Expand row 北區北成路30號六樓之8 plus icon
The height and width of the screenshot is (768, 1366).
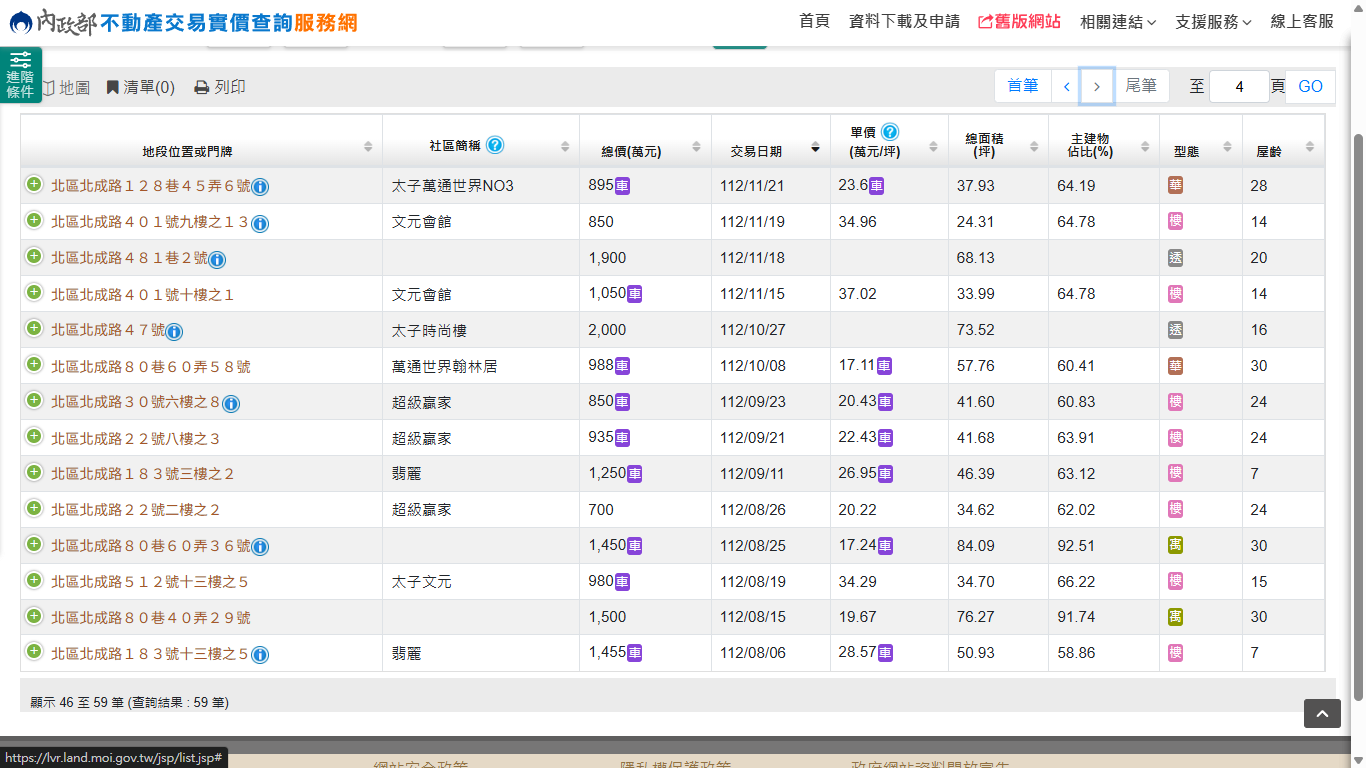pos(34,400)
